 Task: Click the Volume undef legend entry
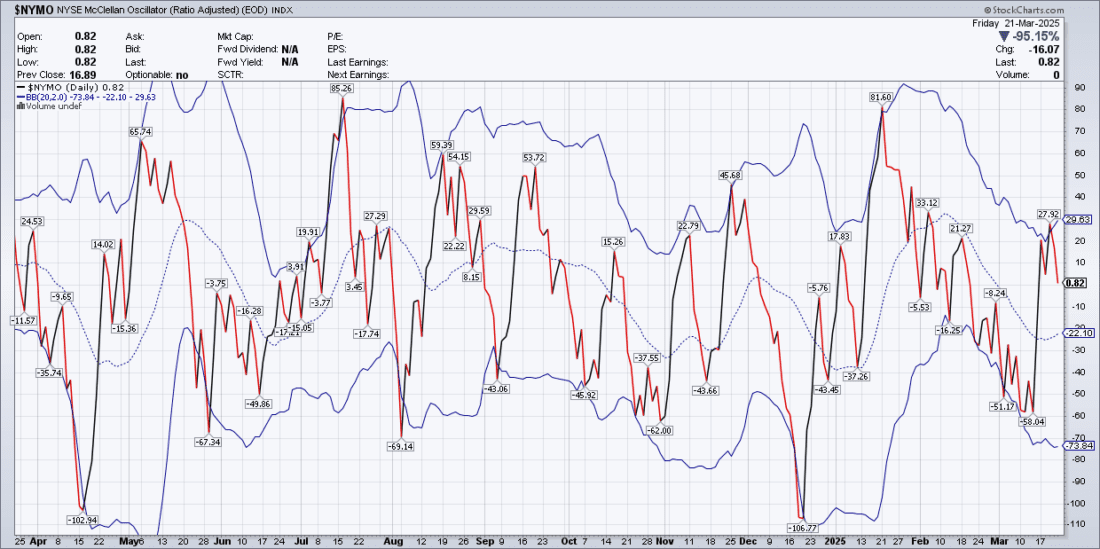[51, 106]
